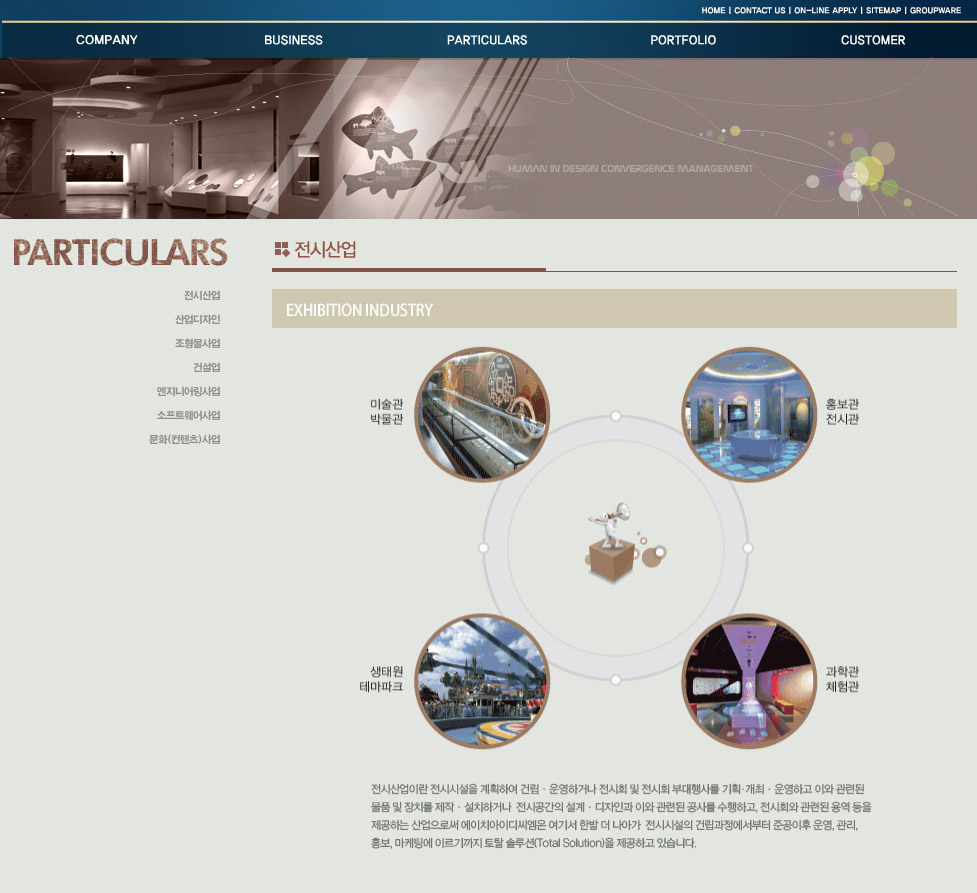
Task: Click the 미술관 박물관 circular photo
Action: coord(482,414)
